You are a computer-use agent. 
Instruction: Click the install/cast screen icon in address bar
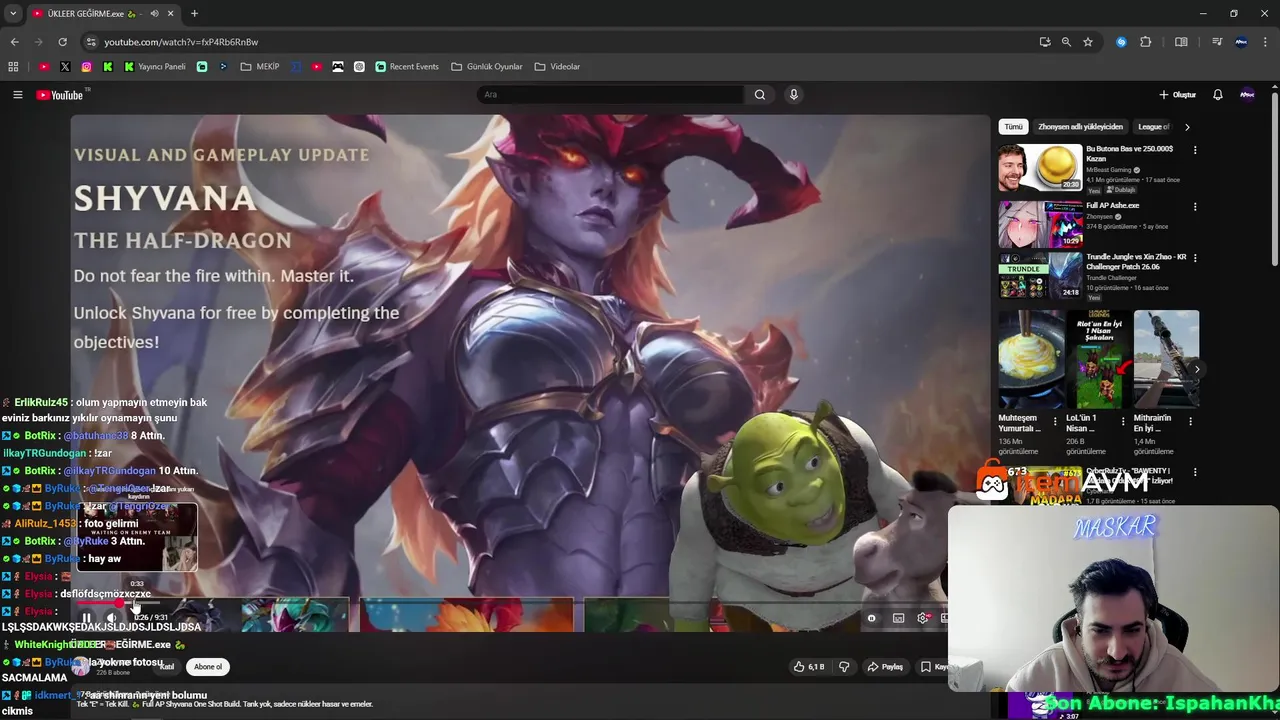1045,42
